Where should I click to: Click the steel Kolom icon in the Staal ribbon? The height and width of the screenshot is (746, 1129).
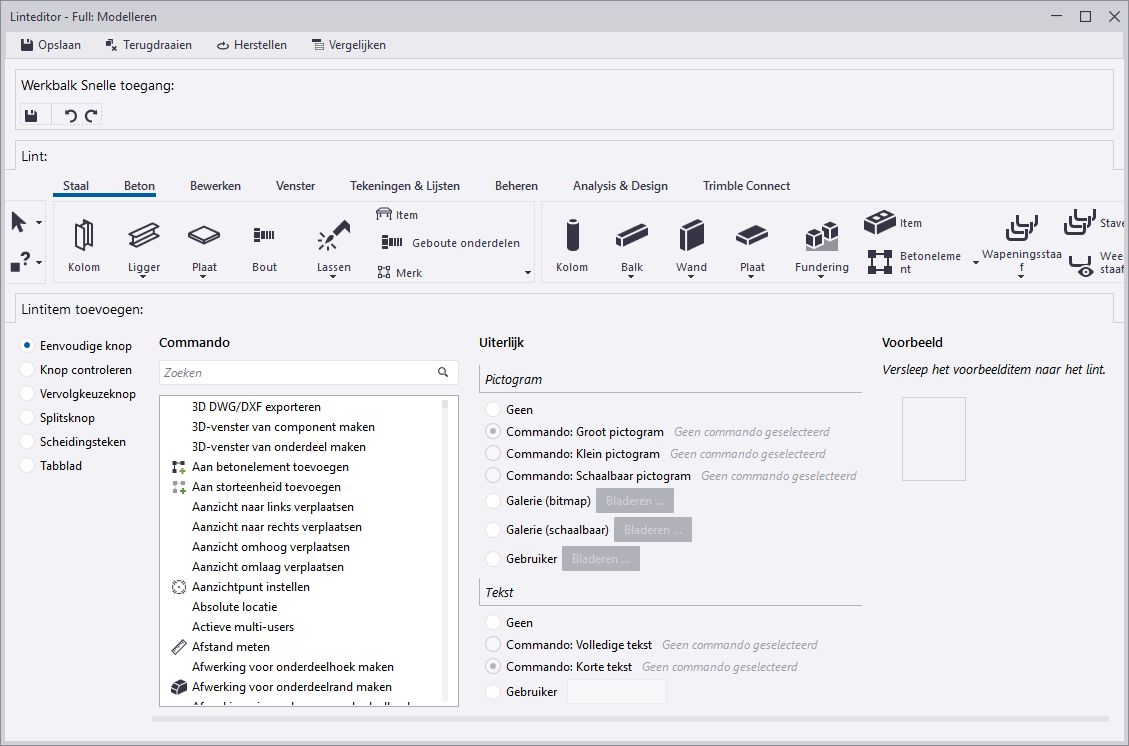[84, 237]
